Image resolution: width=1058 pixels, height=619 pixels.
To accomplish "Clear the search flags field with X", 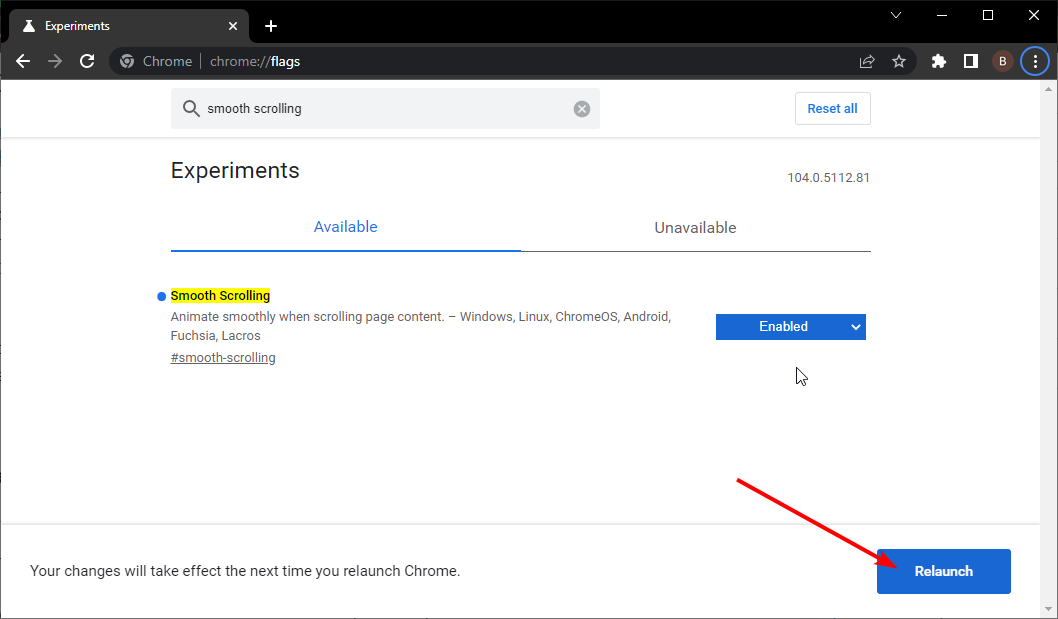I will (x=582, y=109).
